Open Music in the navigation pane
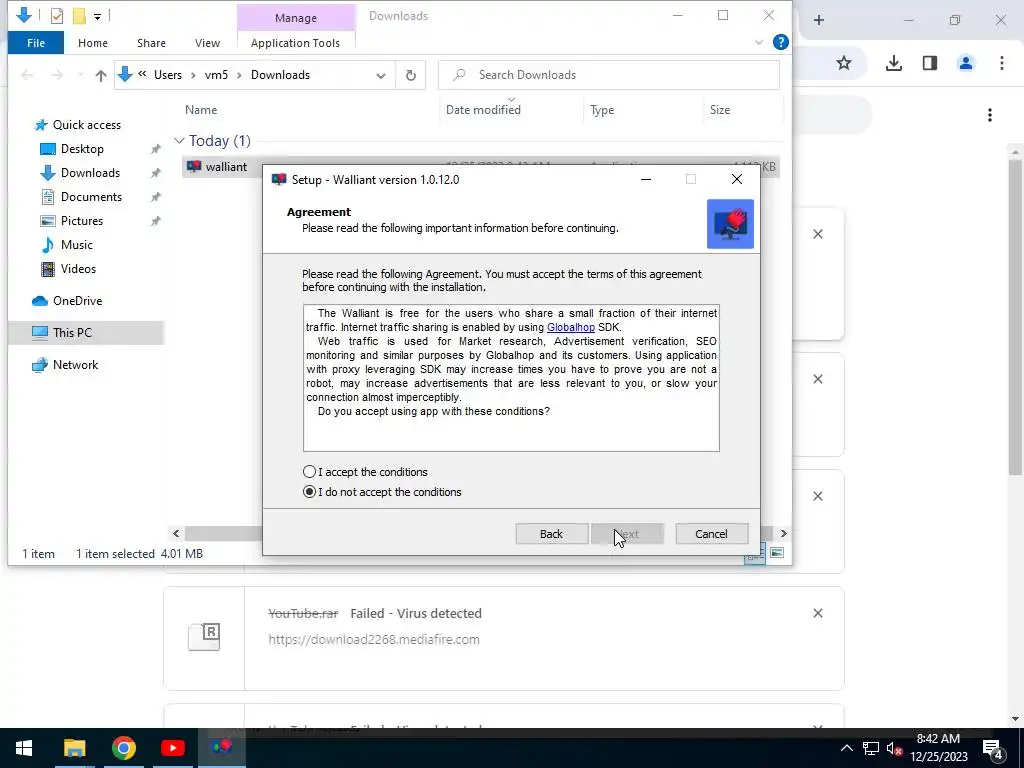 (x=76, y=245)
